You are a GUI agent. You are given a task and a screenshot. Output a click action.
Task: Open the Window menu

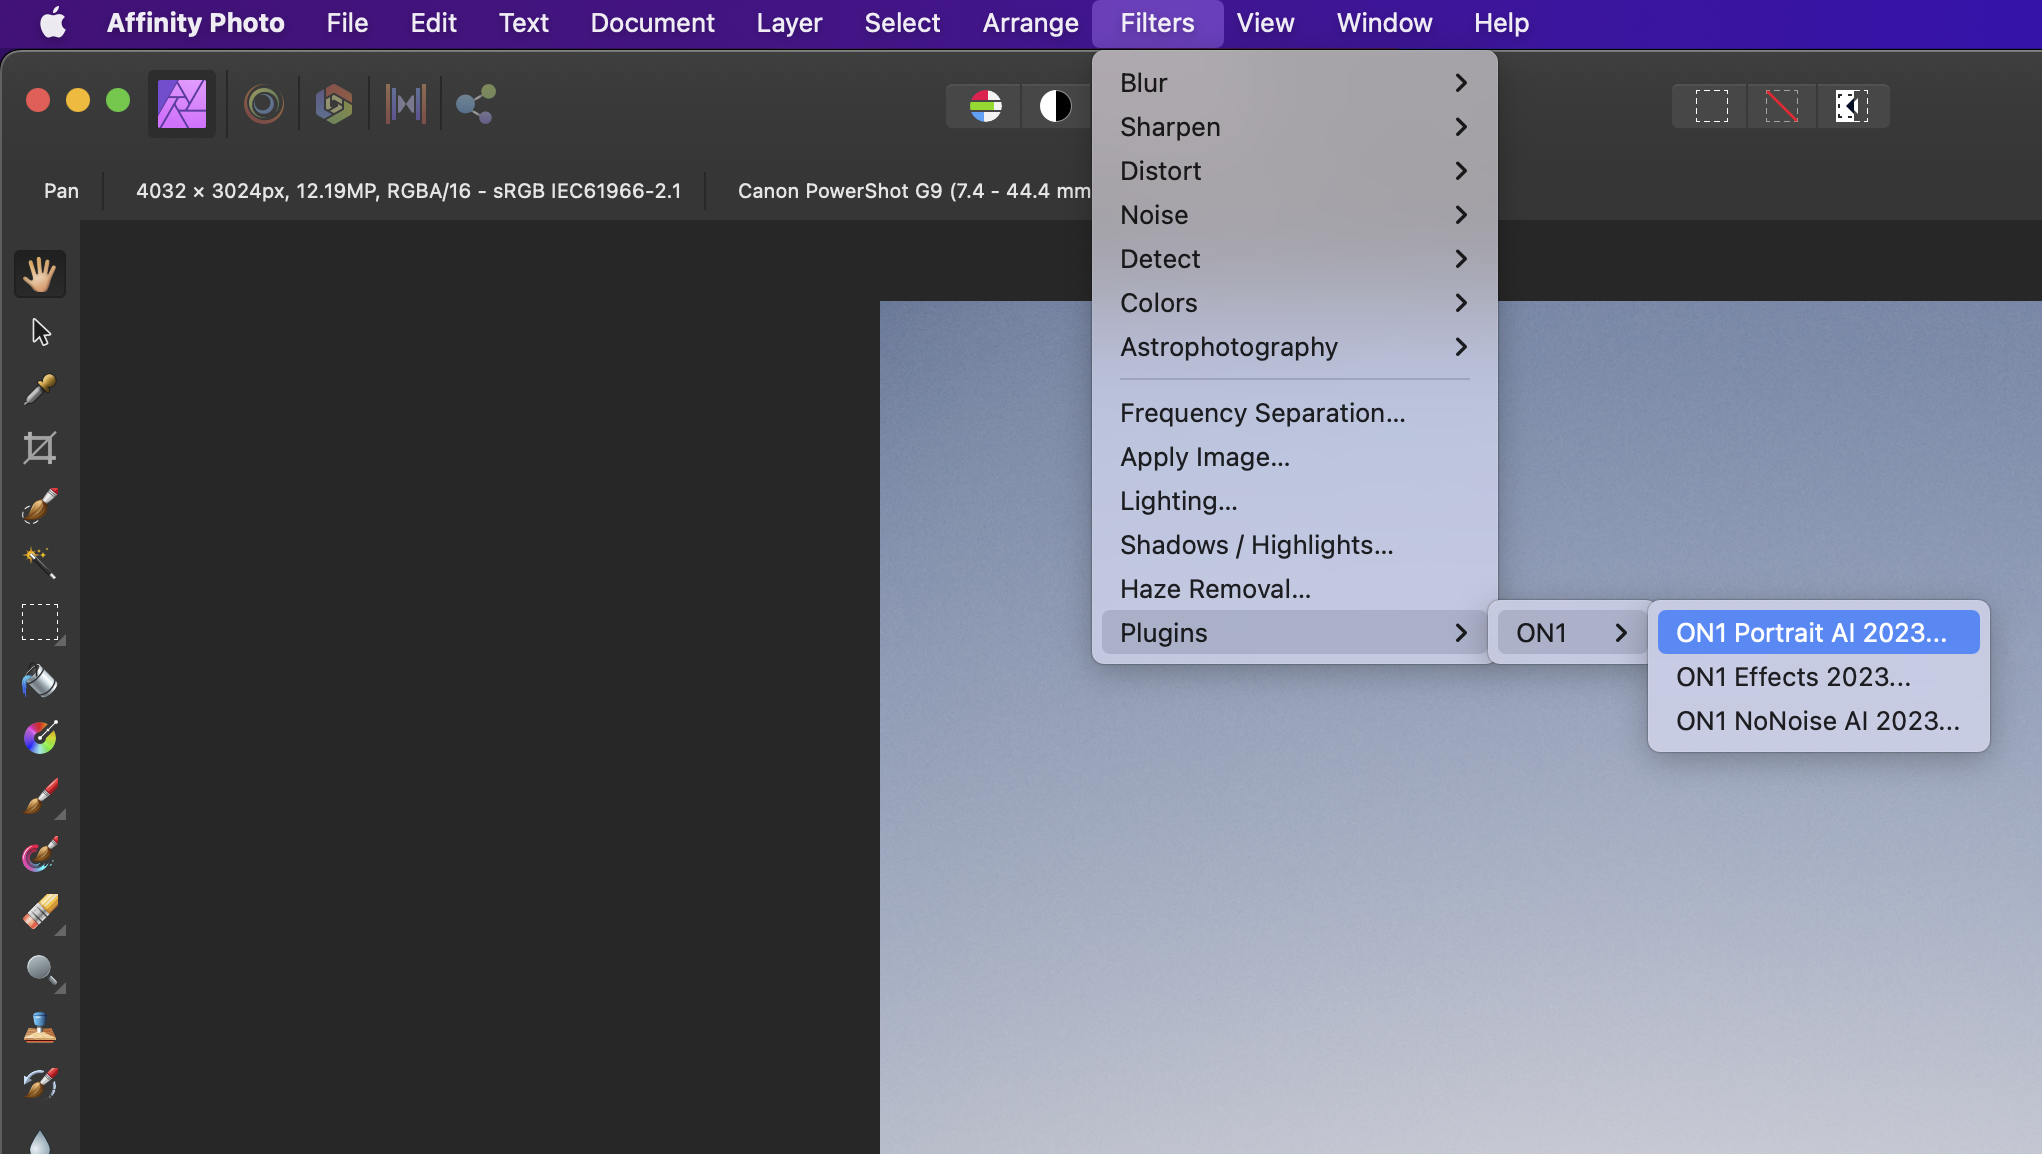click(x=1384, y=23)
